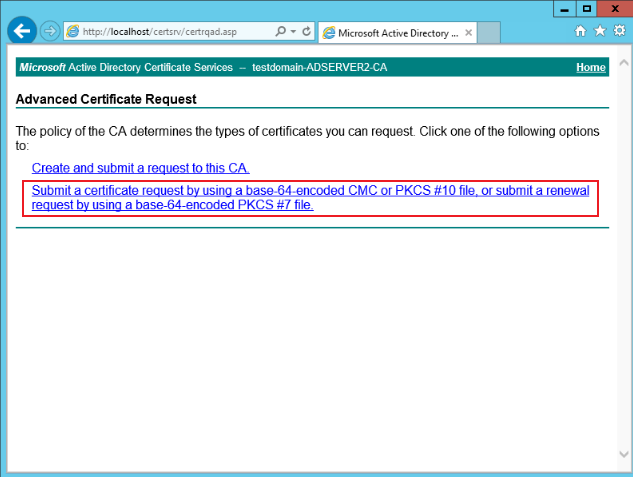633x477 pixels.
Task: Maximize the Internet Explorer window
Action: tap(586, 9)
